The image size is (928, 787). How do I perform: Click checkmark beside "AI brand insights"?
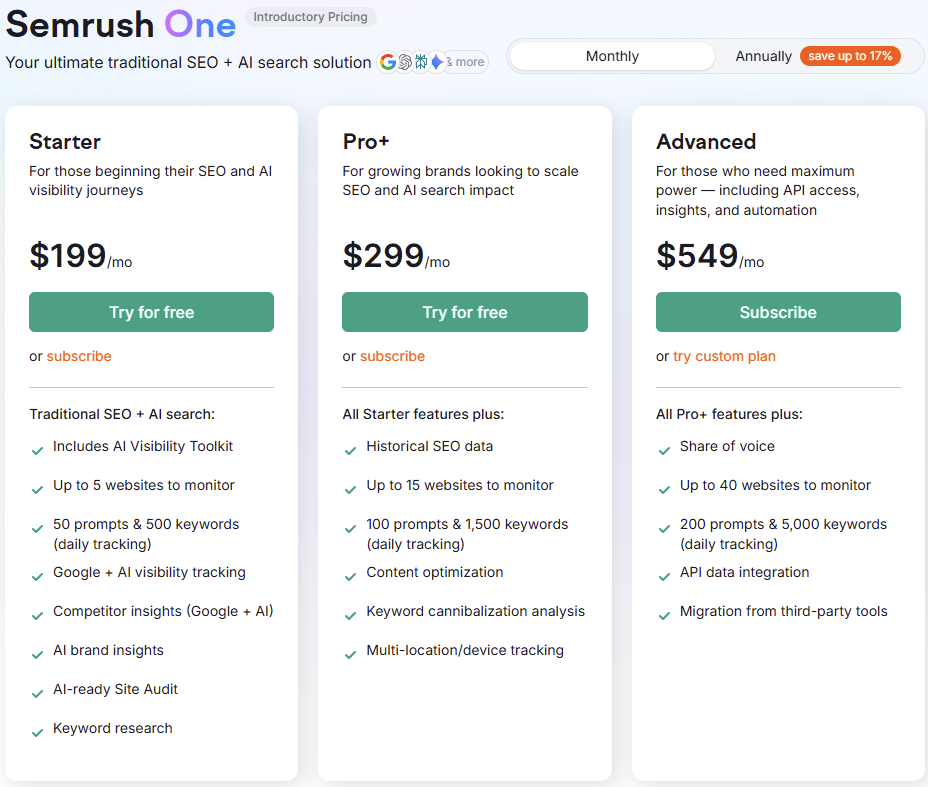coord(37,651)
